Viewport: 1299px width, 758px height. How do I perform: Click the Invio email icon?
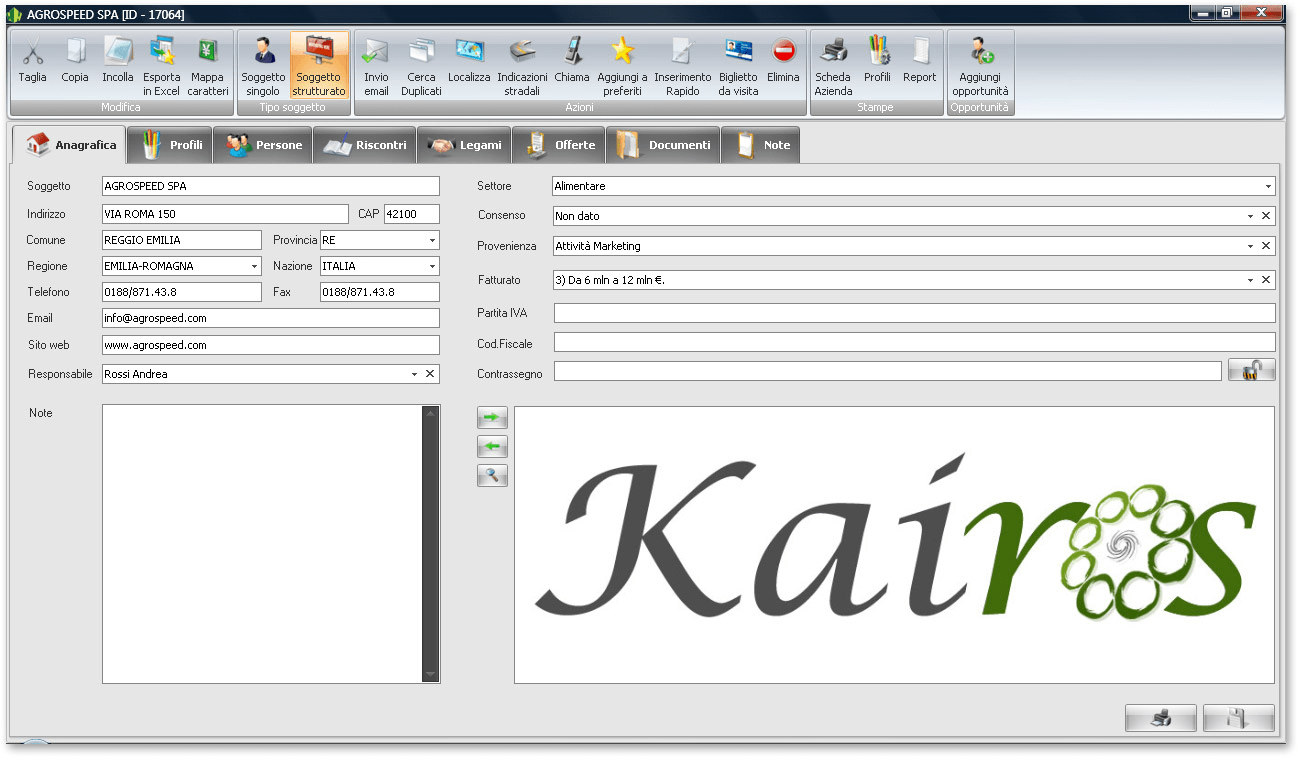pyautogui.click(x=376, y=52)
